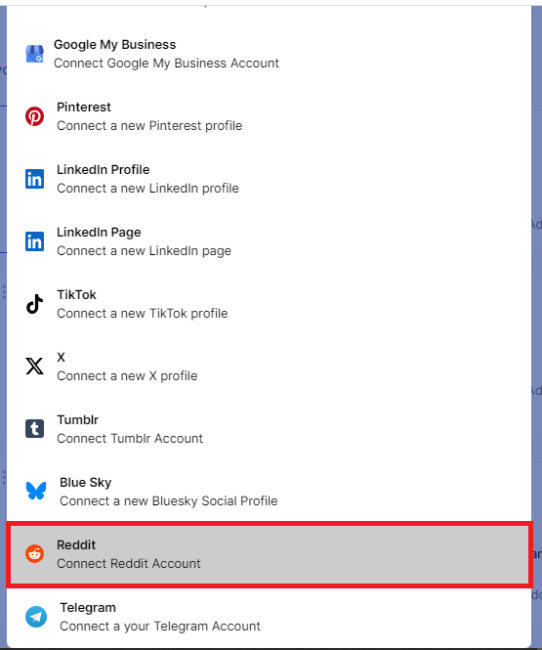The width and height of the screenshot is (542, 650).
Task: Click the TikTok note logo icon
Action: (34, 304)
